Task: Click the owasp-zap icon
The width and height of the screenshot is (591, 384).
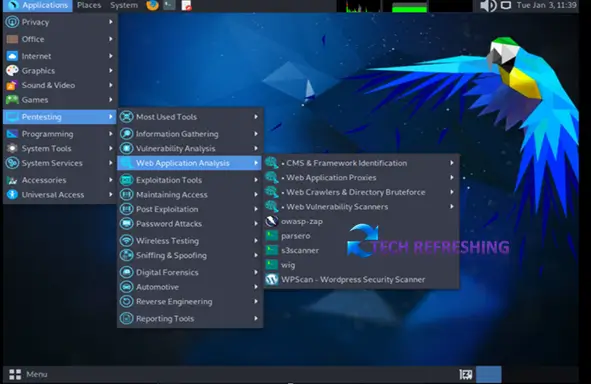Action: point(271,221)
